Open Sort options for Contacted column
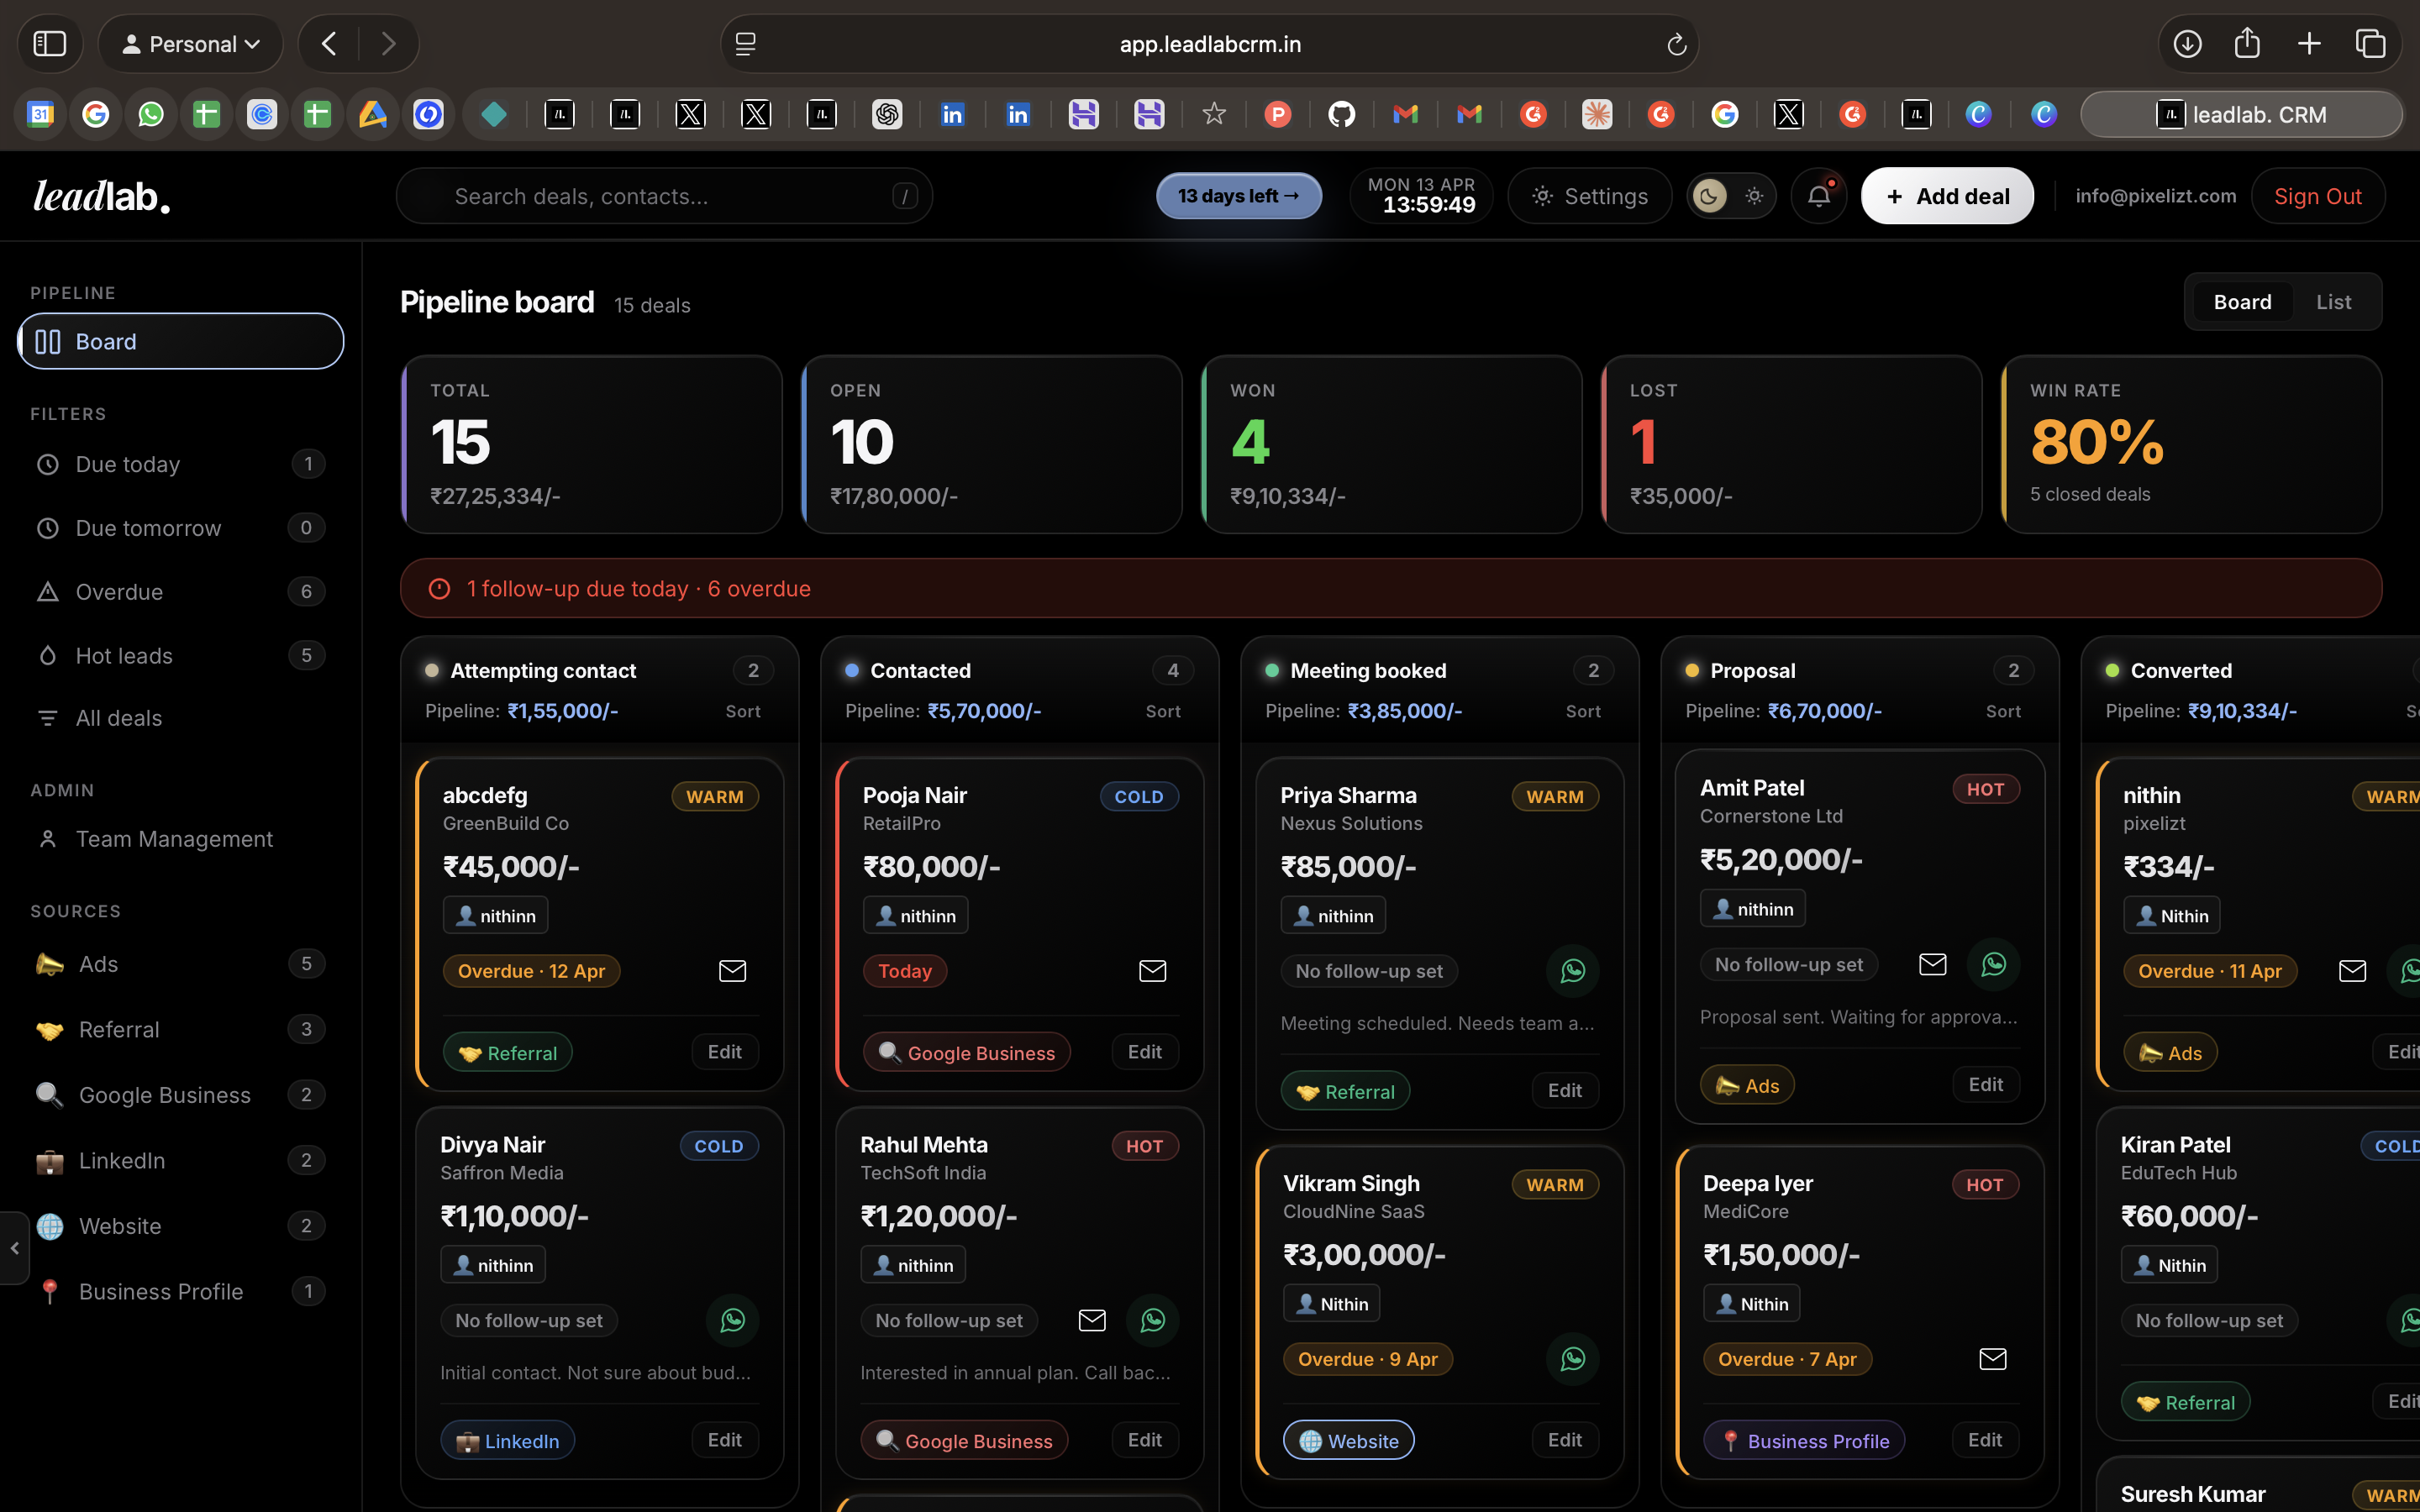 point(1162,711)
